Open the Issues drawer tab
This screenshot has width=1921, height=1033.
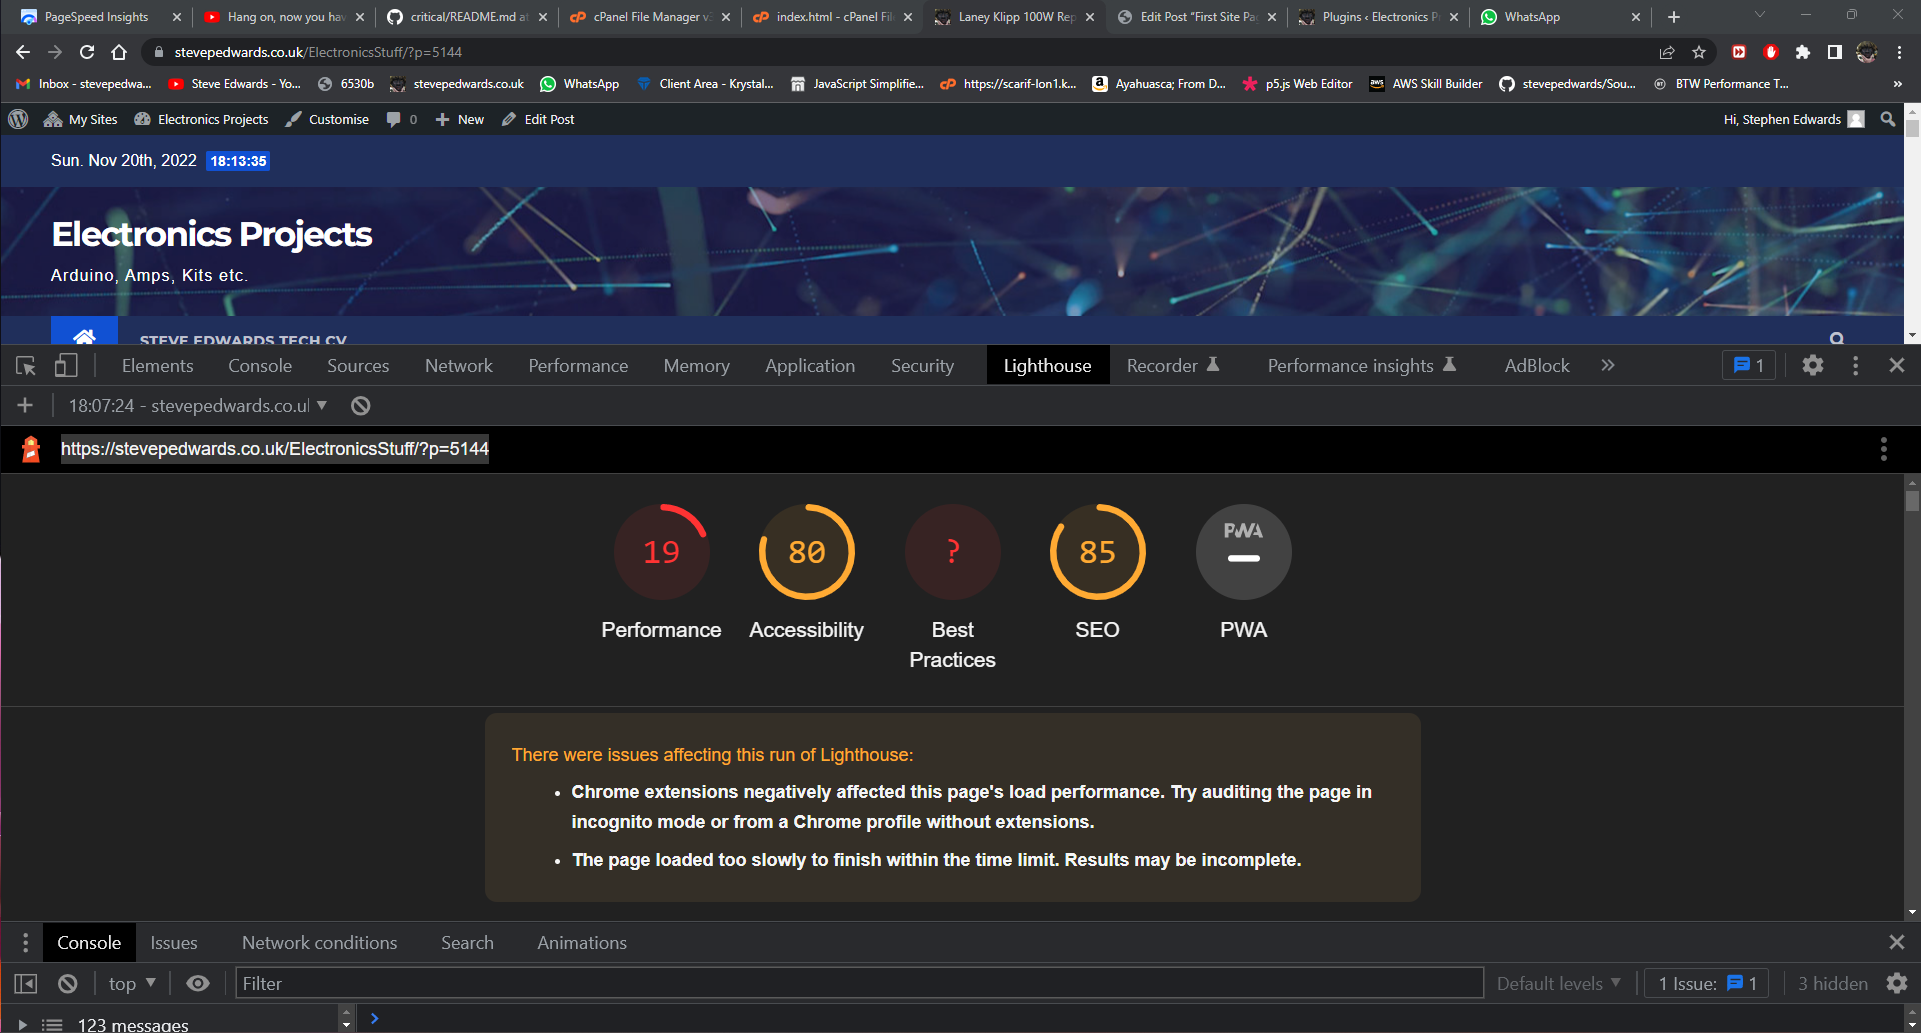(174, 943)
